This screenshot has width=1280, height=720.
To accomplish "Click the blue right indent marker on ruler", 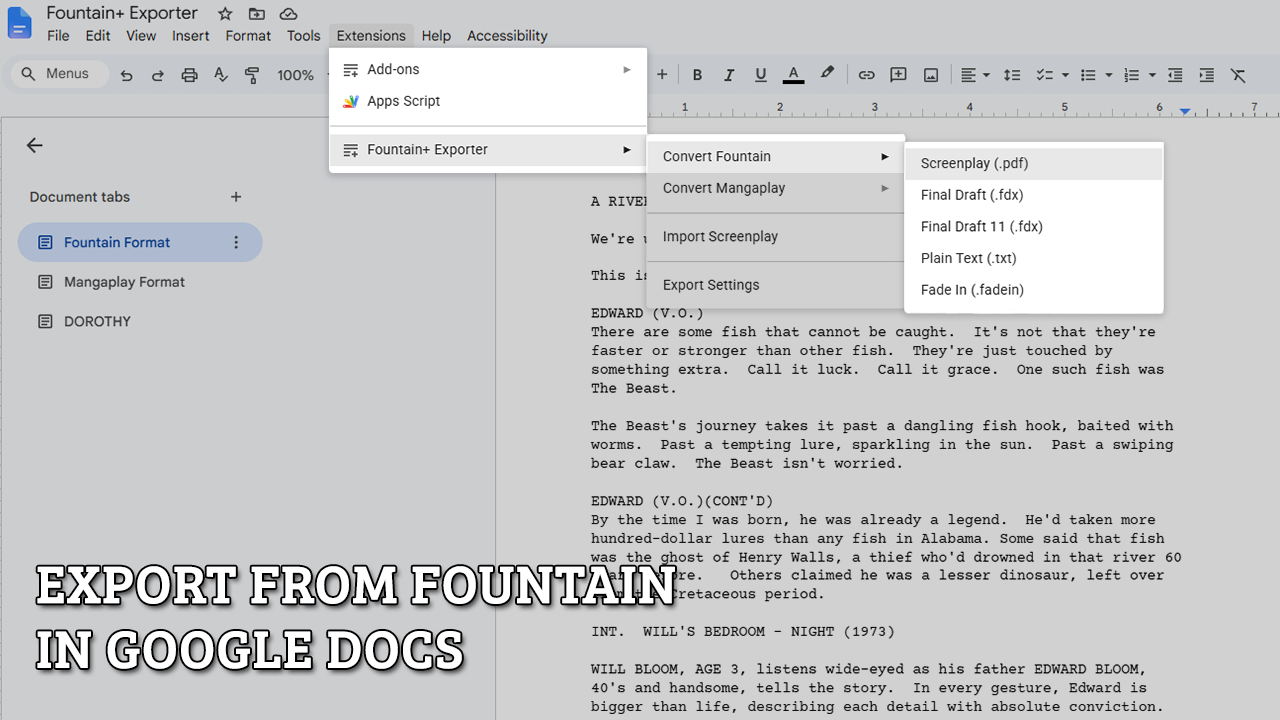I will 1185,111.
